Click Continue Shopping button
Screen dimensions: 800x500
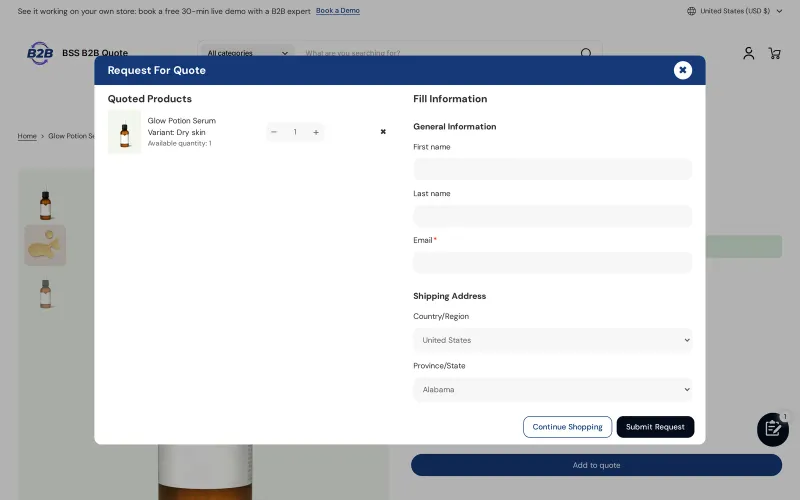567,427
